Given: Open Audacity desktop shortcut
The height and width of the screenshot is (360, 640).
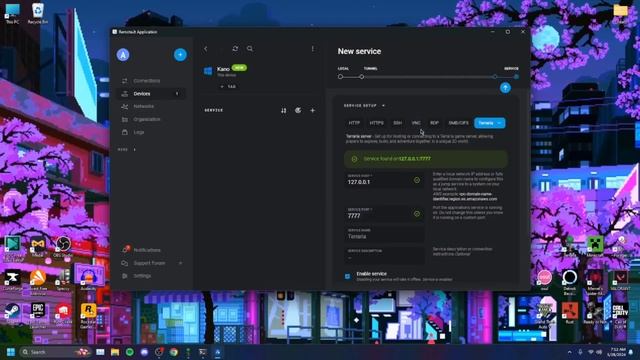Looking at the screenshot, I should point(88,278).
